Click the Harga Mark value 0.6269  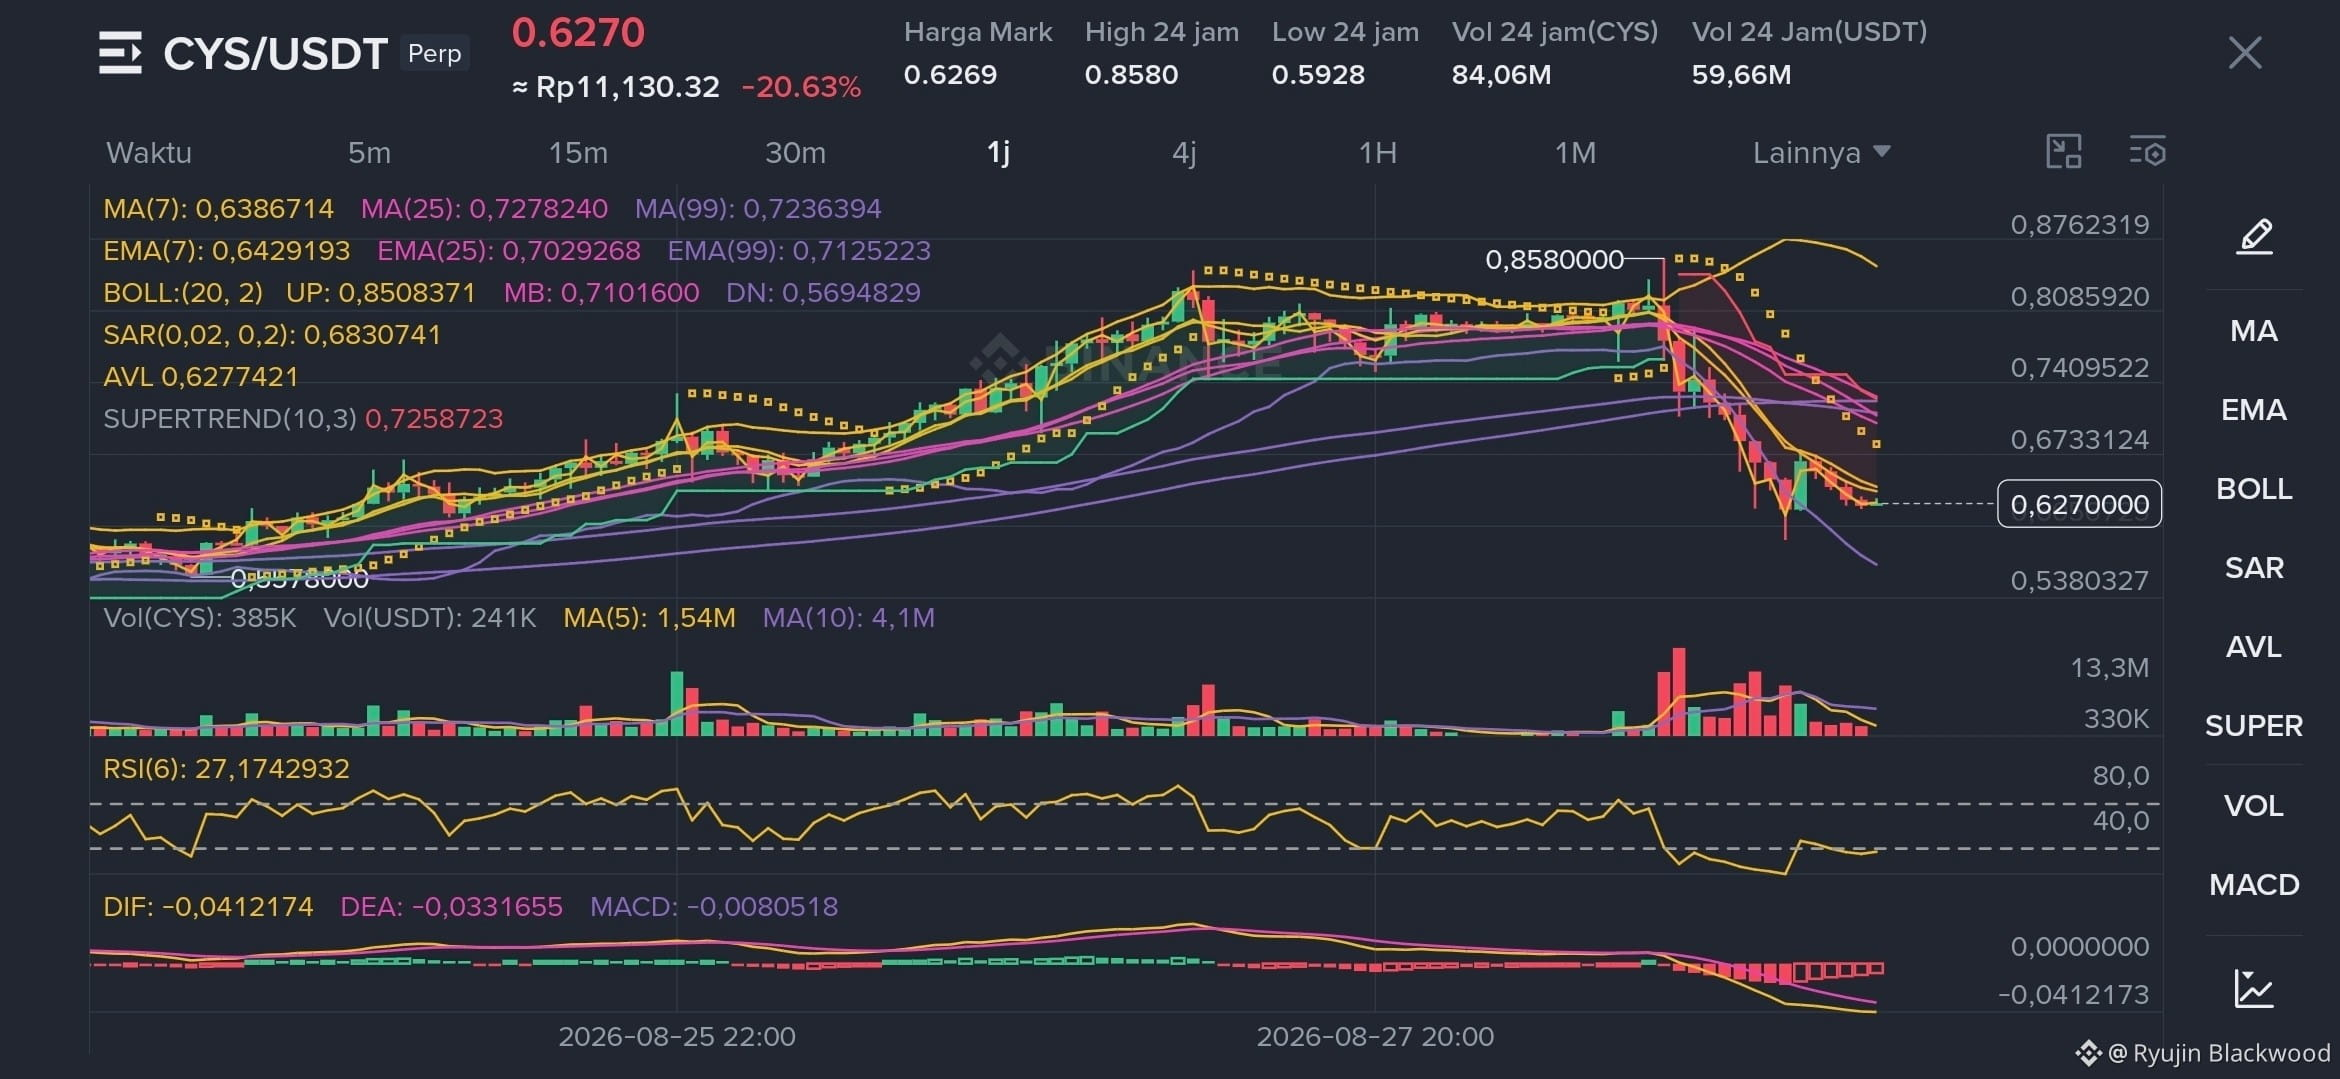[950, 75]
